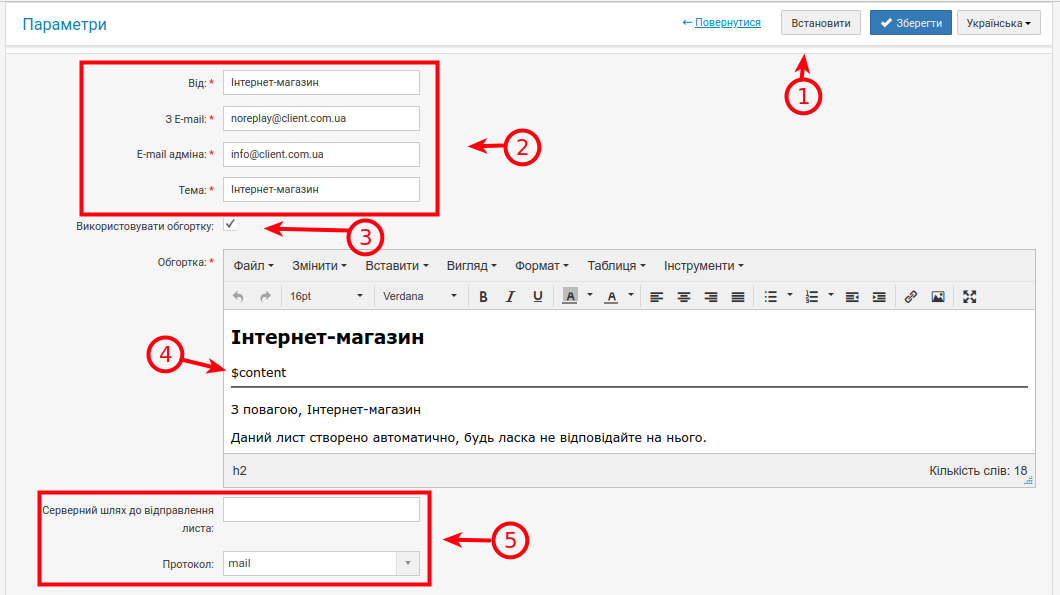Open numbered list style options
This screenshot has width=1060, height=595.
tap(831, 295)
